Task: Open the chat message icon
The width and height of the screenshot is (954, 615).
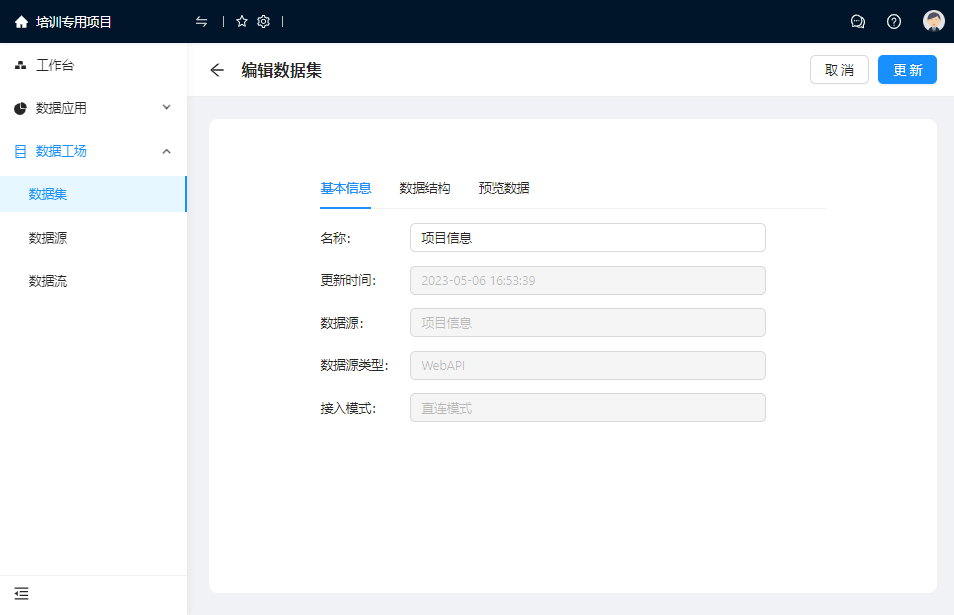Action: coord(857,22)
